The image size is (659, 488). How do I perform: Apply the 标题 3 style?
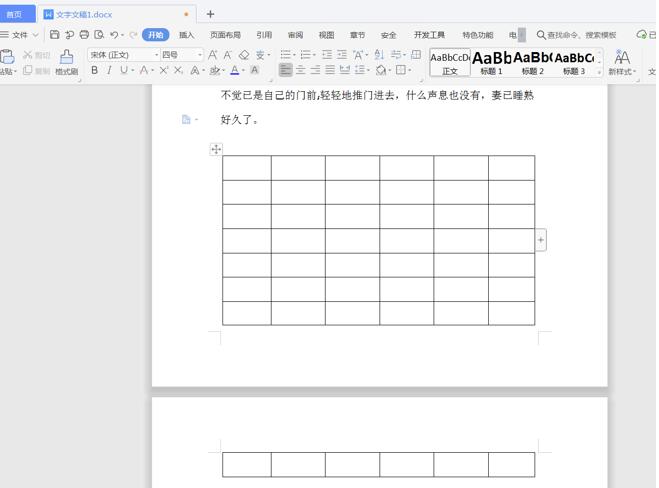pyautogui.click(x=574, y=63)
